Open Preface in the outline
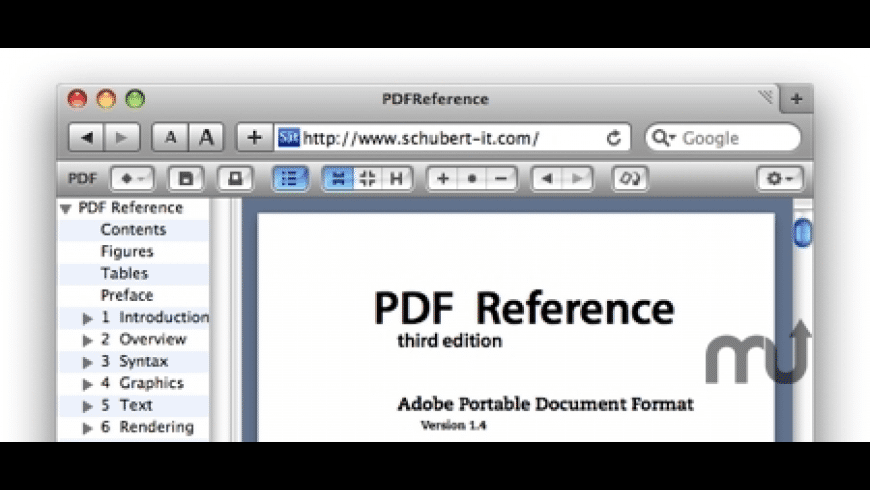This screenshot has width=870, height=490. [x=127, y=295]
